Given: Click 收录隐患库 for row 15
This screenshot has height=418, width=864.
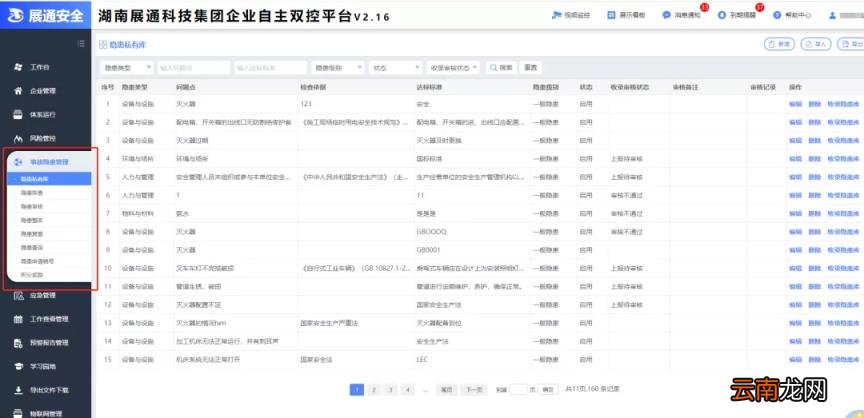Looking at the screenshot, I should click(x=843, y=360).
